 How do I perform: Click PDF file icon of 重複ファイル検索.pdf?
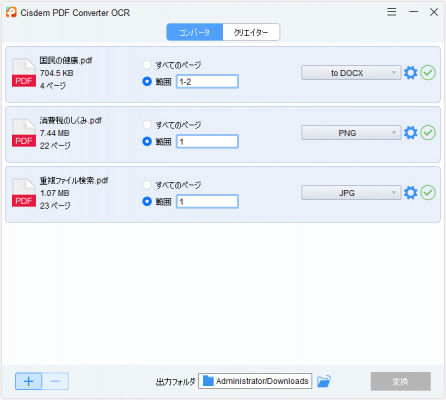click(24, 193)
